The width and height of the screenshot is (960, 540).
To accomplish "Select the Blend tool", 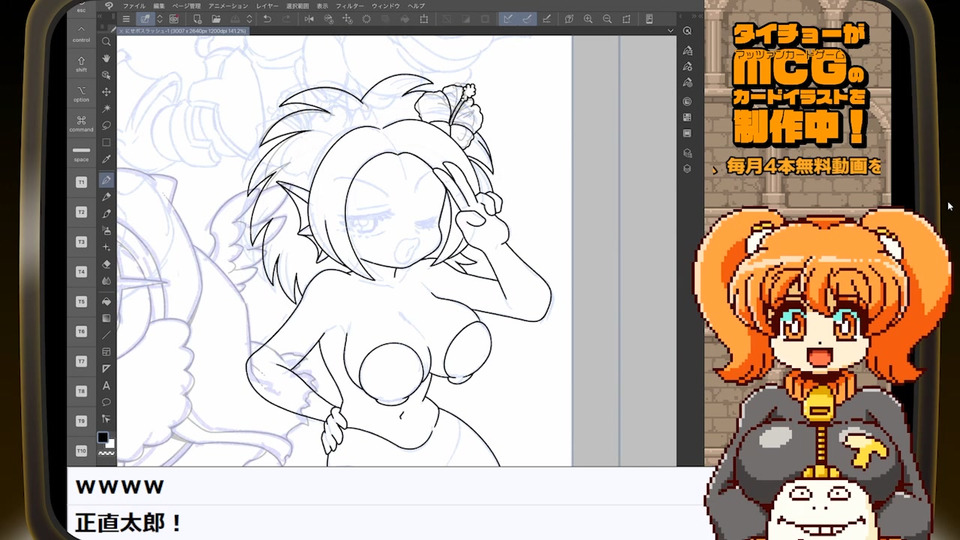I will coord(106,281).
